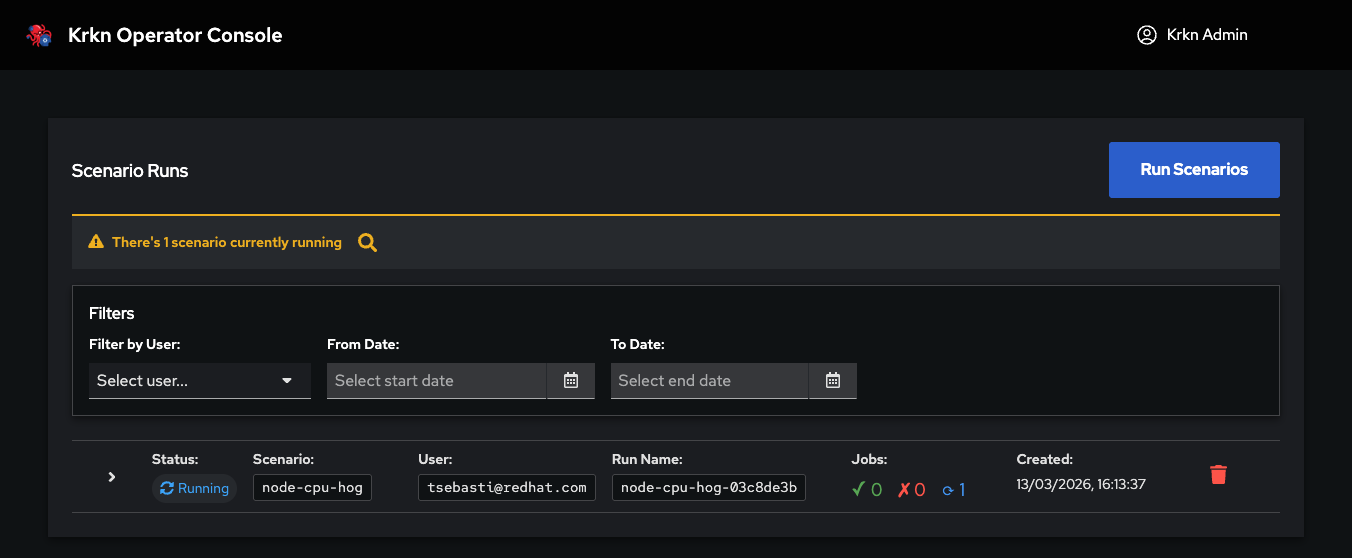Click the node-cpu-hog scenario value
This screenshot has height=558, width=1352.
tap(312, 487)
